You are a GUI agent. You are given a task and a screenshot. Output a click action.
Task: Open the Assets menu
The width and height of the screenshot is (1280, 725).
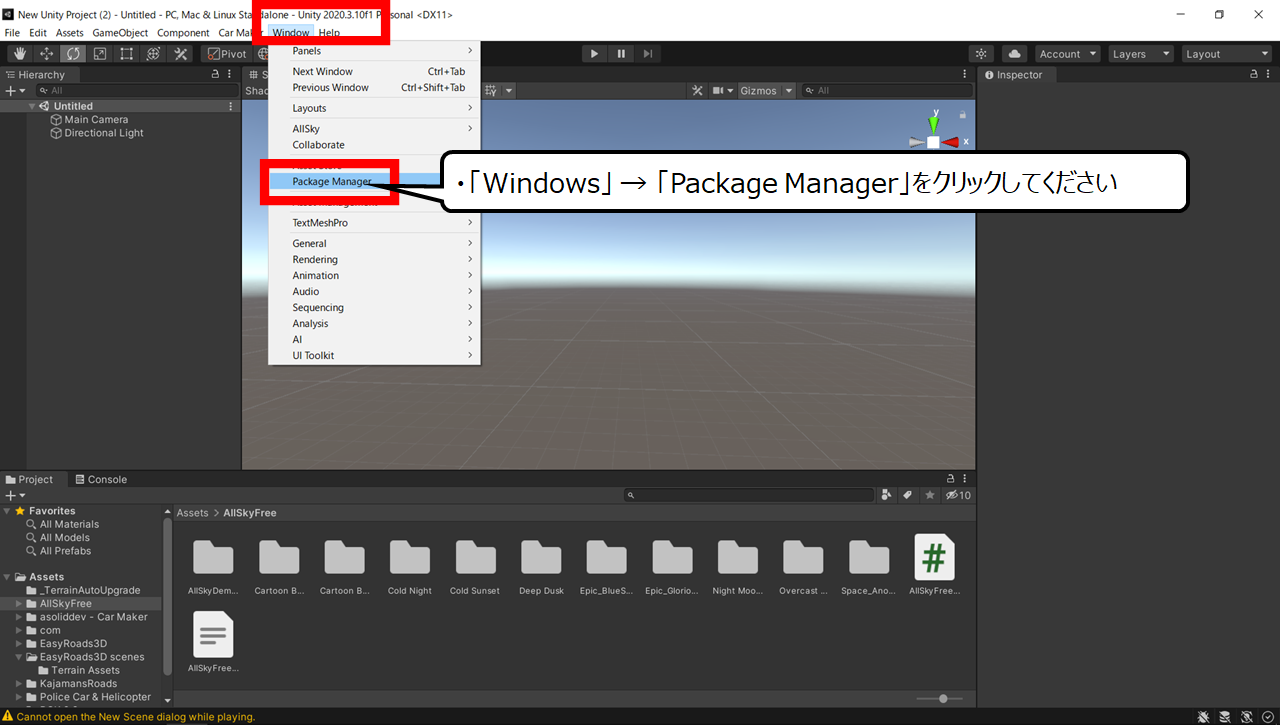pos(70,33)
